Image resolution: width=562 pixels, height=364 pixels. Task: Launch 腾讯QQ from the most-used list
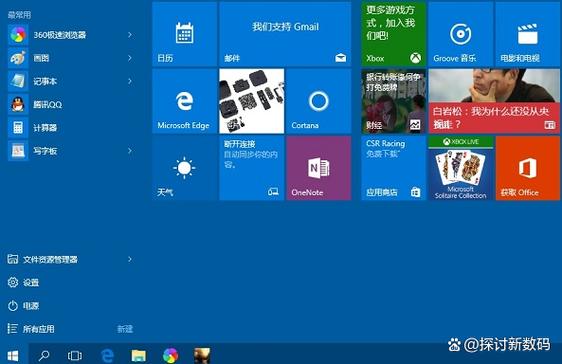click(72, 105)
